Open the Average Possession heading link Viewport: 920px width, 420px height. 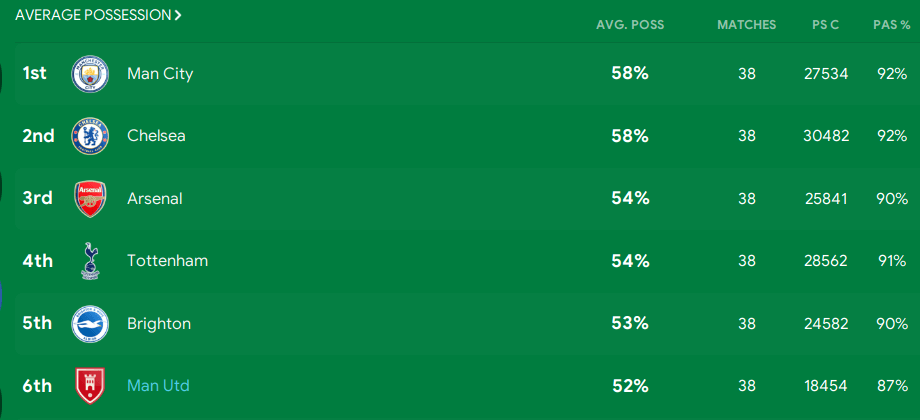click(93, 16)
